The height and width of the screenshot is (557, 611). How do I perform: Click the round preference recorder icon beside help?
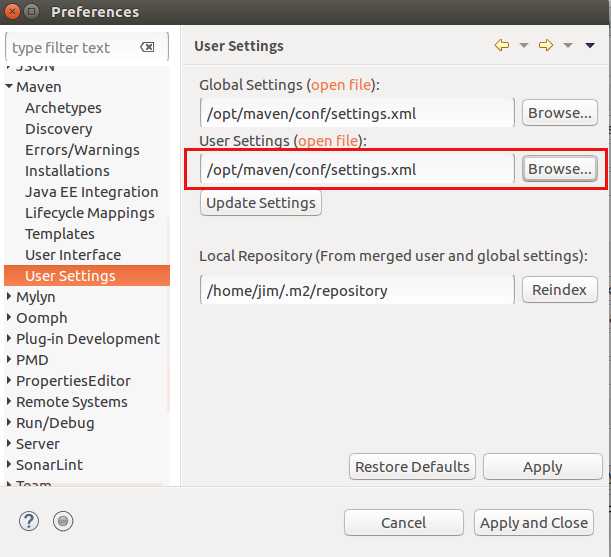tap(63, 521)
